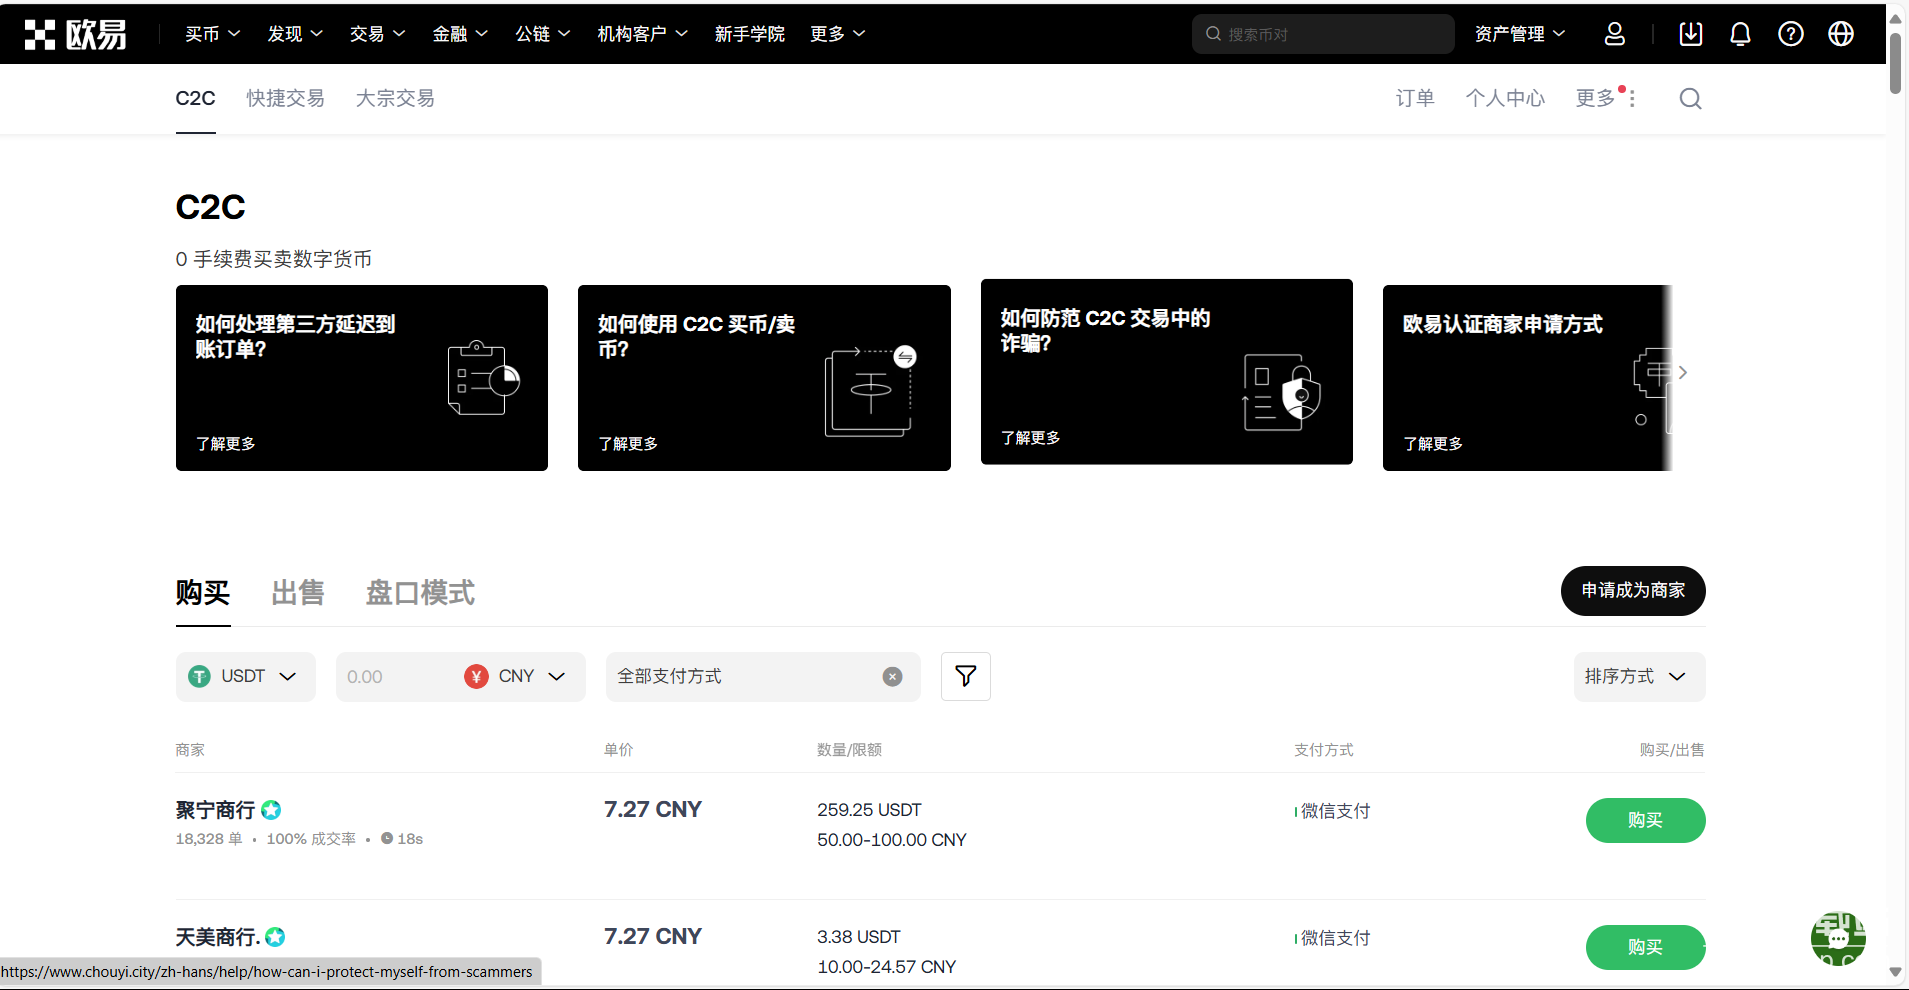Open the language globe icon
Screen dimensions: 1909x990
pyautogui.click(x=1841, y=34)
